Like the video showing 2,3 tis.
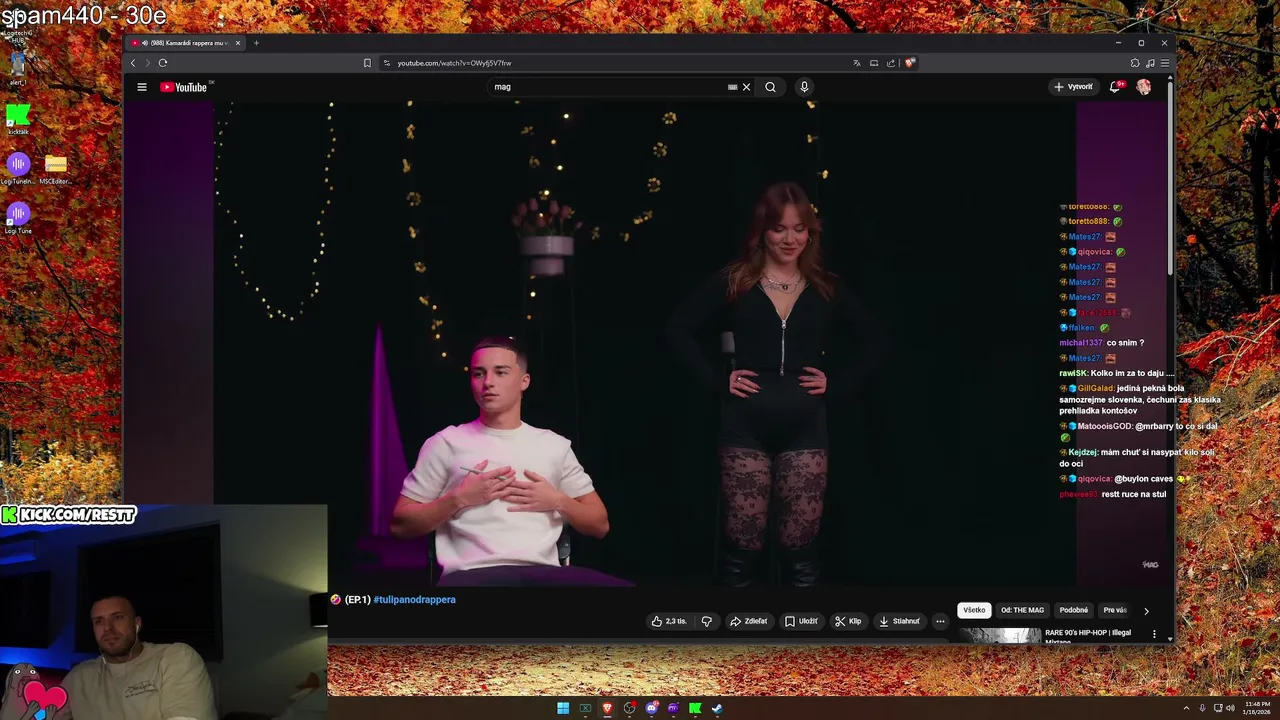This screenshot has width=1280, height=720. tap(669, 621)
